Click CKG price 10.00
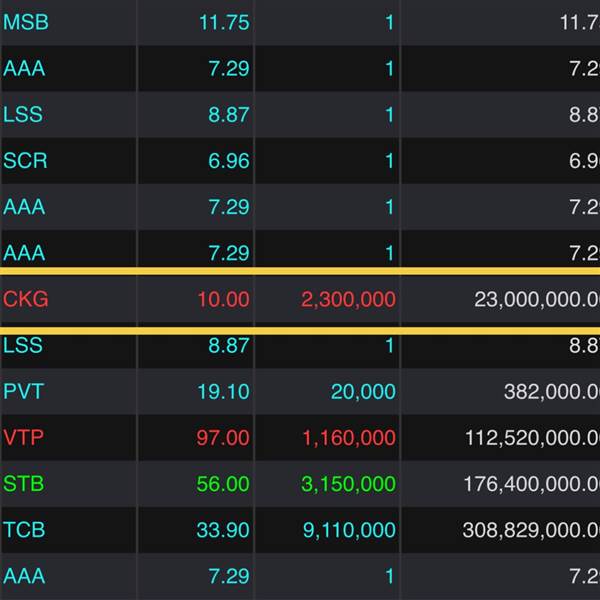The width and height of the screenshot is (600, 600). pyautogui.click(x=223, y=299)
